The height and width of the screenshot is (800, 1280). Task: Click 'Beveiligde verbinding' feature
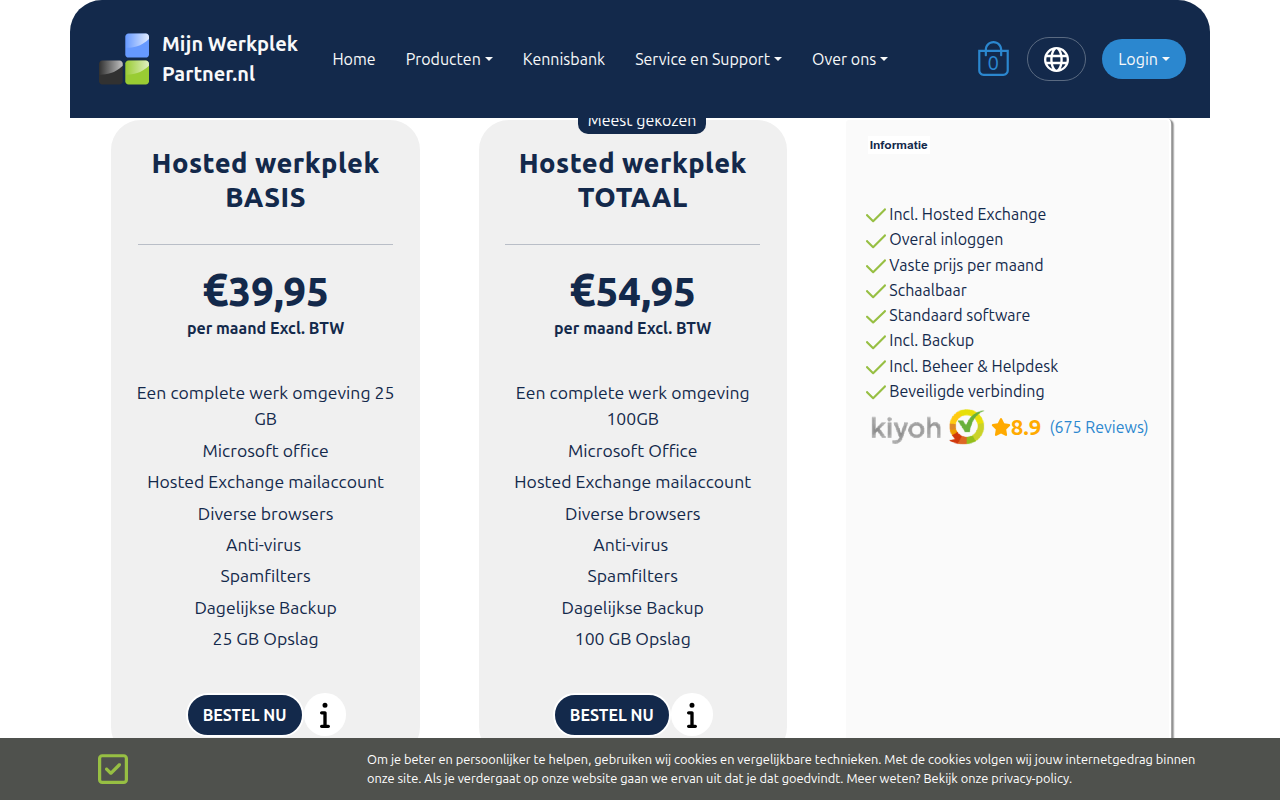(x=967, y=391)
